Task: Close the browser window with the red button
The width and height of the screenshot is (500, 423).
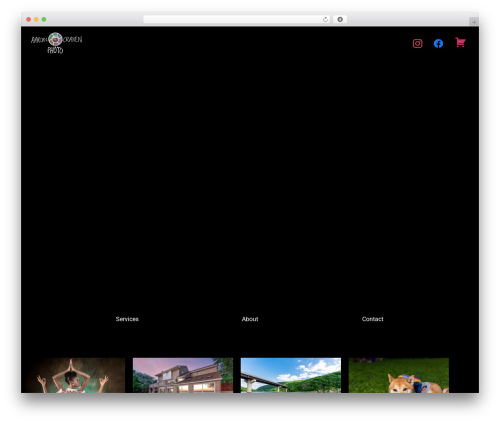Action: coord(29,19)
